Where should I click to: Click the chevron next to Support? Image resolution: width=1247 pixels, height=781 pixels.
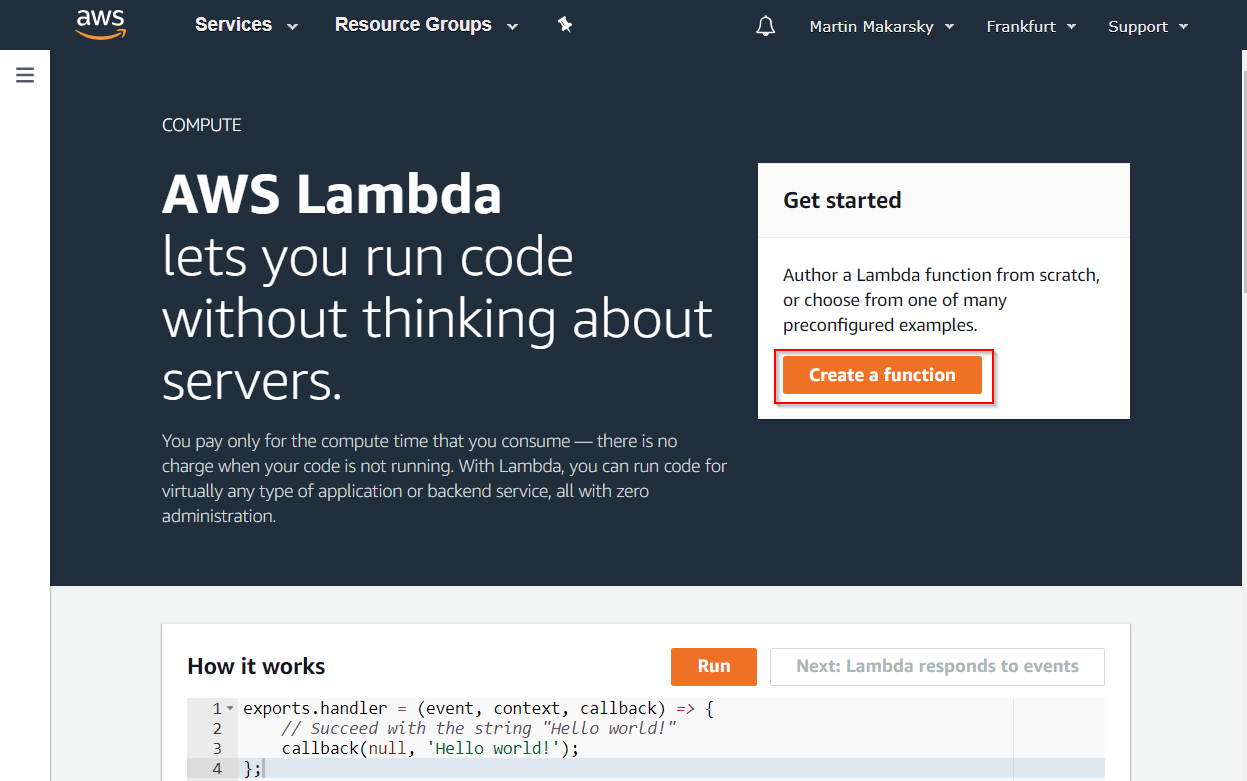(x=1184, y=27)
